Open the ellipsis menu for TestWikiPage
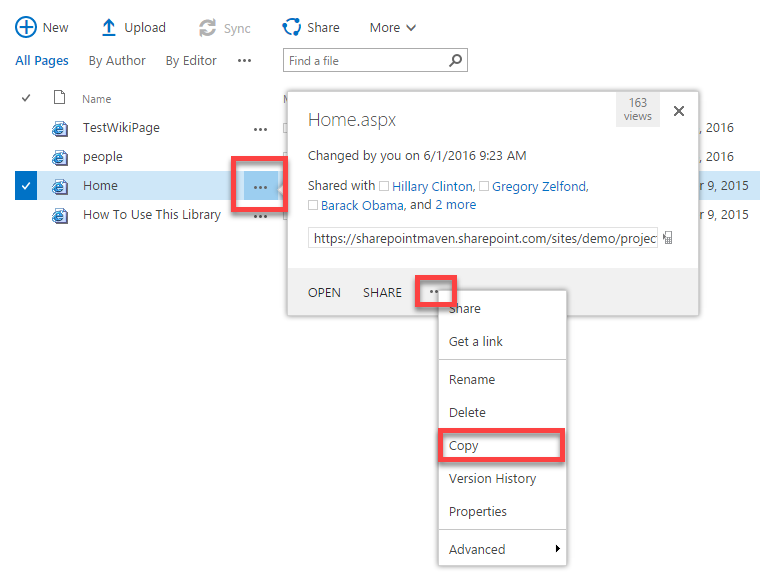The image size is (770, 575). (x=260, y=128)
